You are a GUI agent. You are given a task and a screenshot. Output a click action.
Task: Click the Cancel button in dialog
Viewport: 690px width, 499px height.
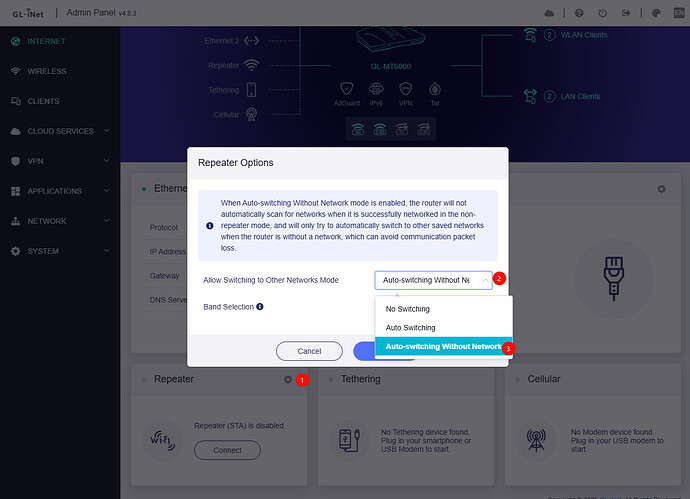pos(310,351)
